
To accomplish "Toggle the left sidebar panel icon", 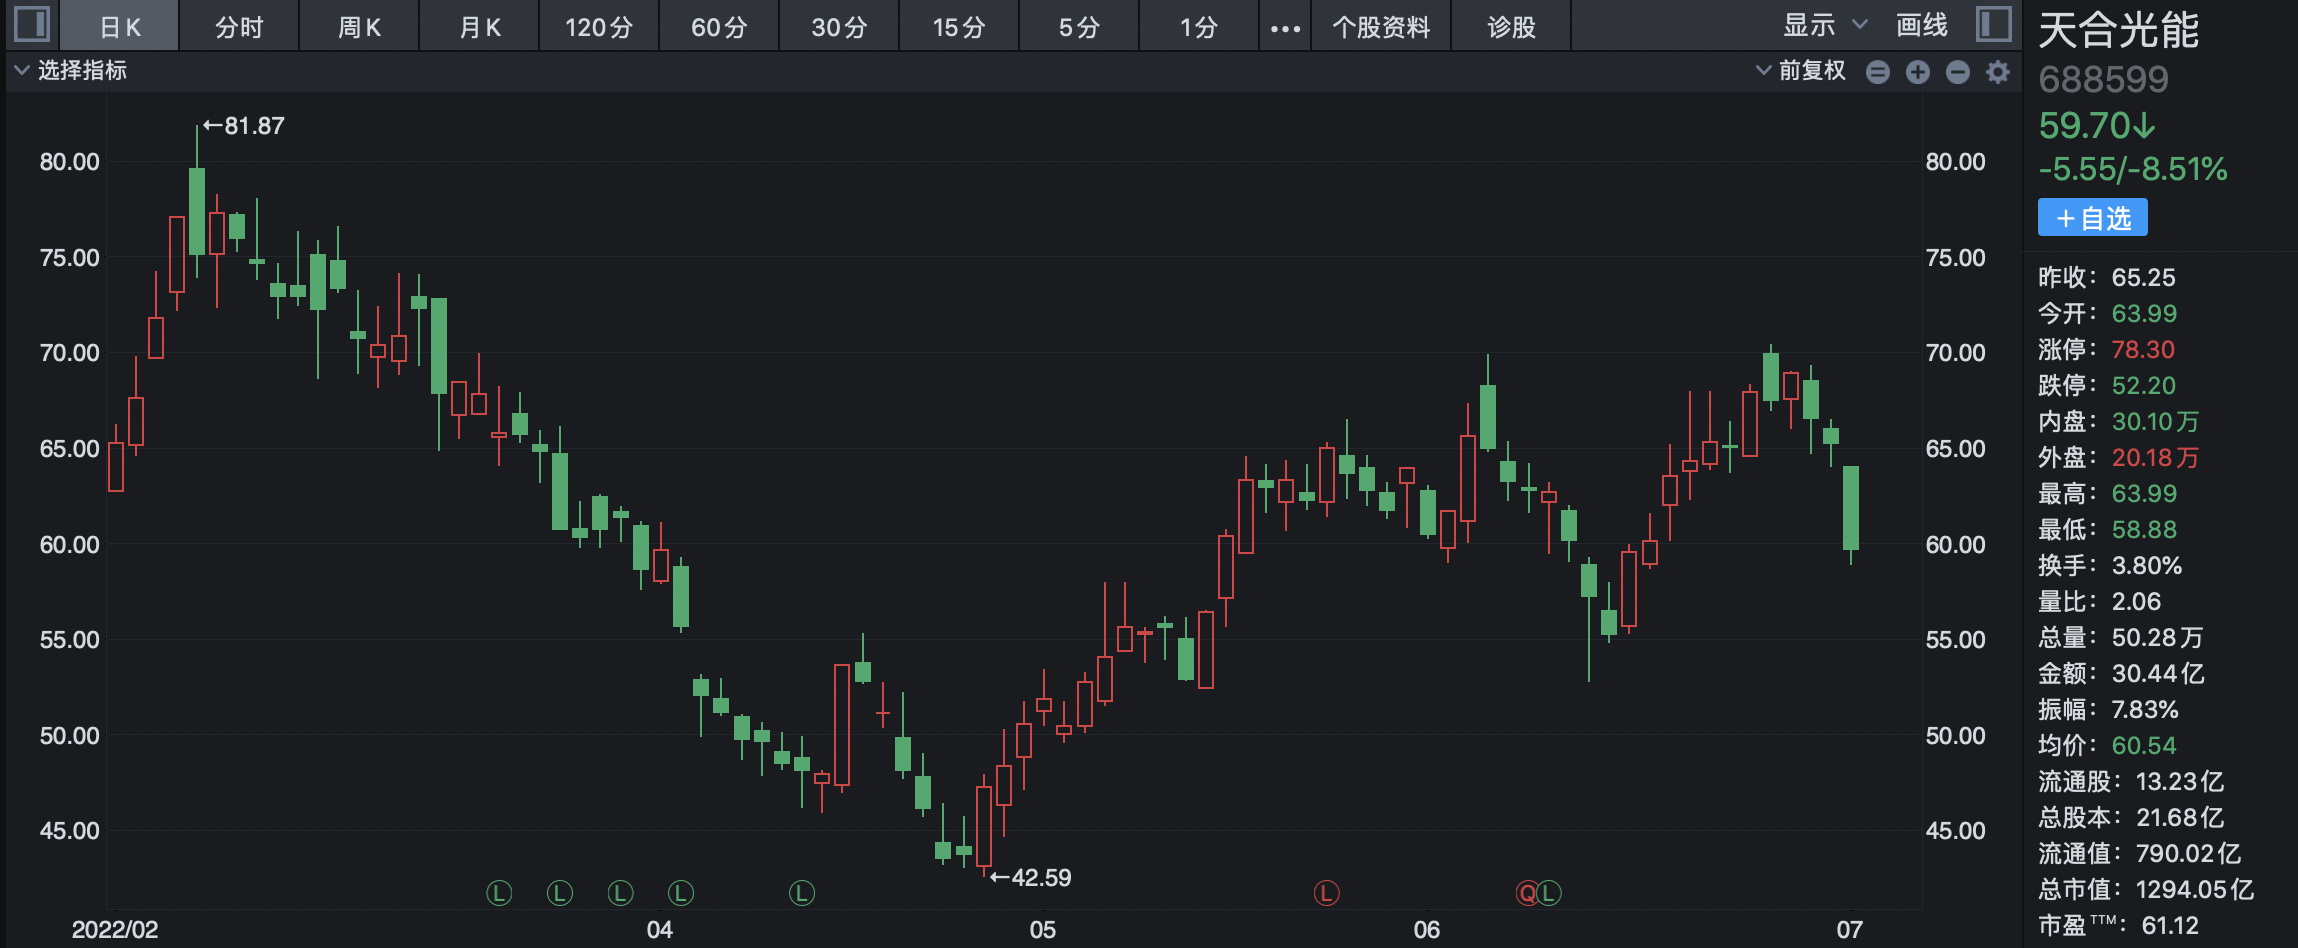I will point(31,23).
